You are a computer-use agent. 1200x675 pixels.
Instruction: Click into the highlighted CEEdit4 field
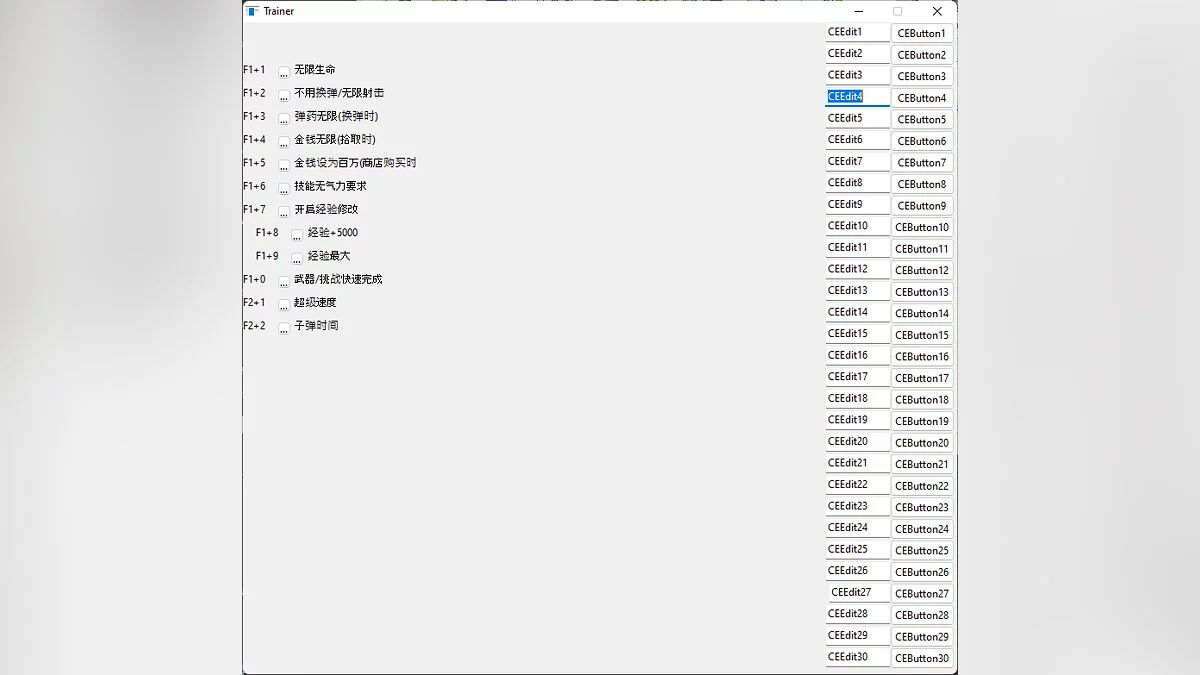pos(857,97)
